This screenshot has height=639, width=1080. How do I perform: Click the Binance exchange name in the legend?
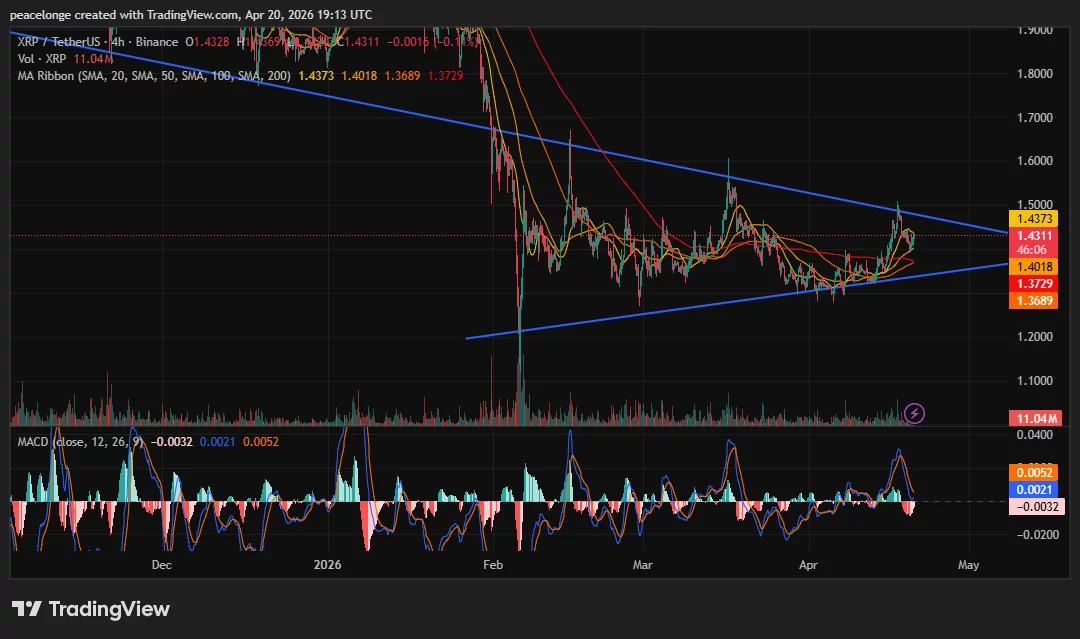click(159, 43)
